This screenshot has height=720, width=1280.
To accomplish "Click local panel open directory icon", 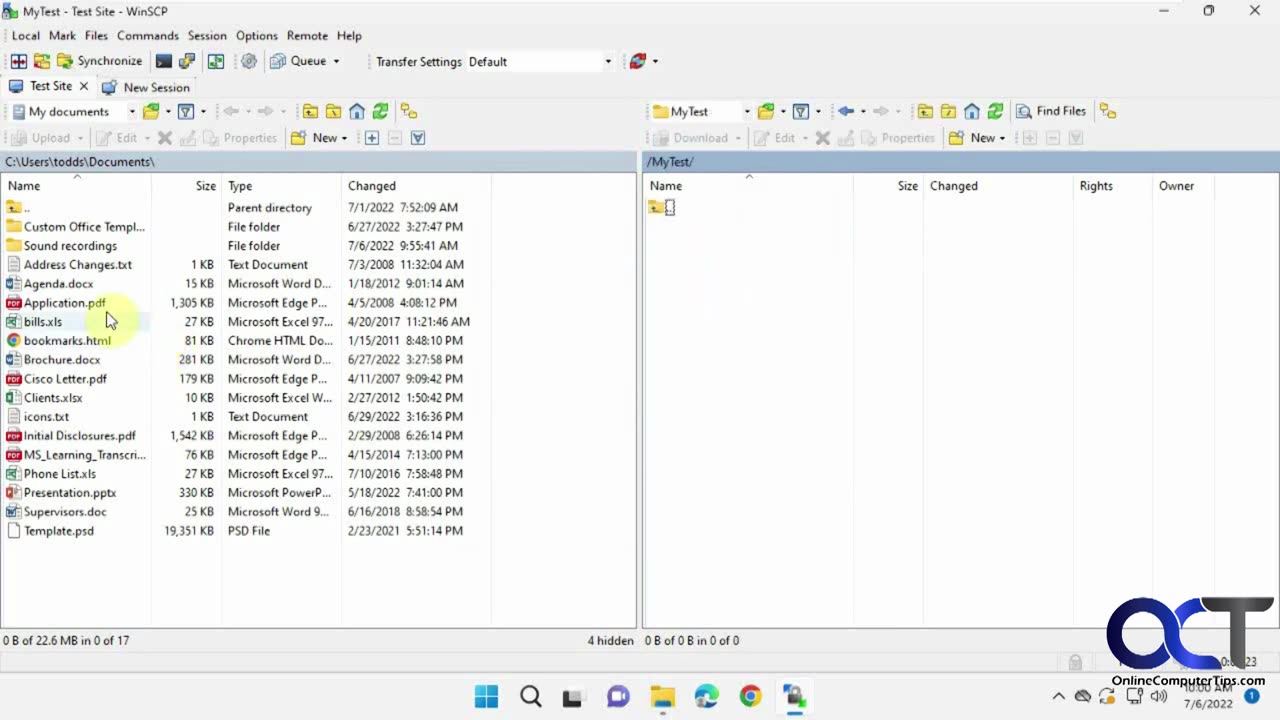I will click(x=151, y=111).
